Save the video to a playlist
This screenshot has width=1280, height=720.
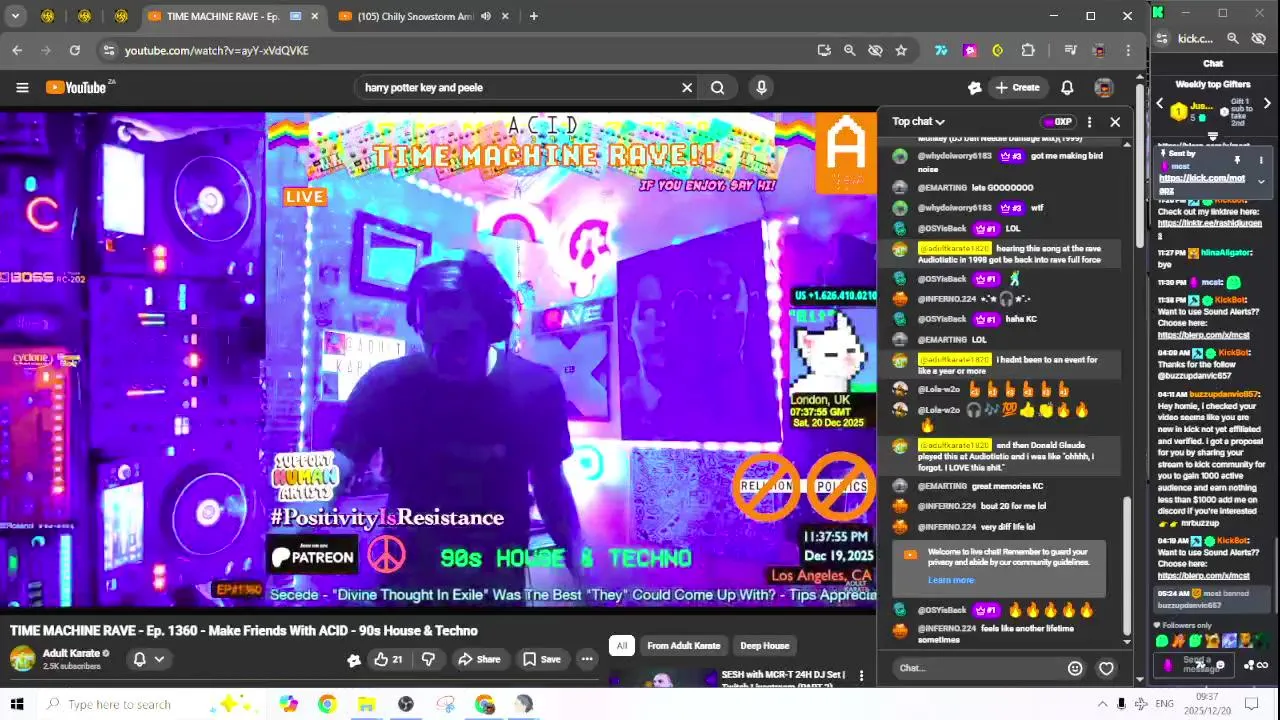click(x=541, y=659)
